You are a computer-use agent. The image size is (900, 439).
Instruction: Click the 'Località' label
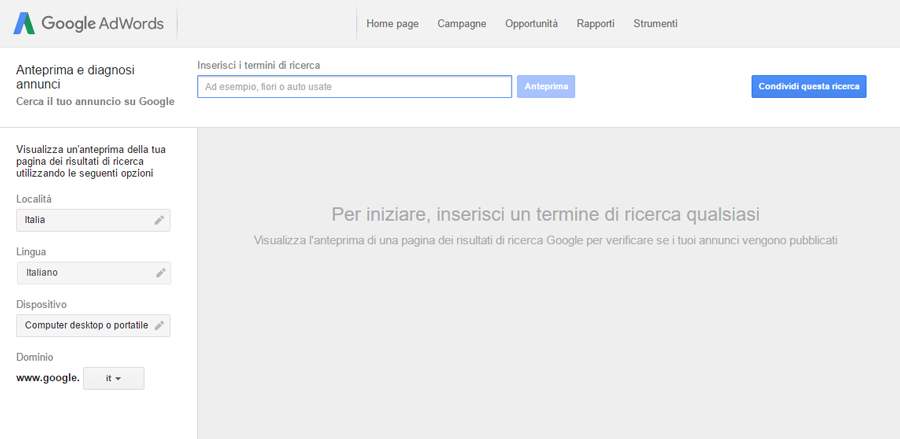pyautogui.click(x=34, y=199)
